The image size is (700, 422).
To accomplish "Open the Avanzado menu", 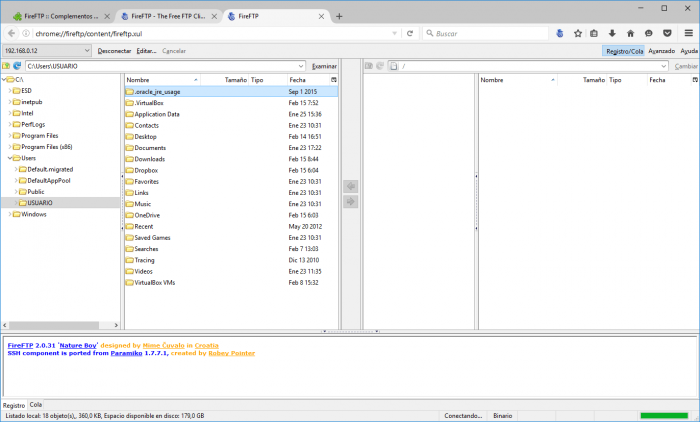I will pos(662,51).
